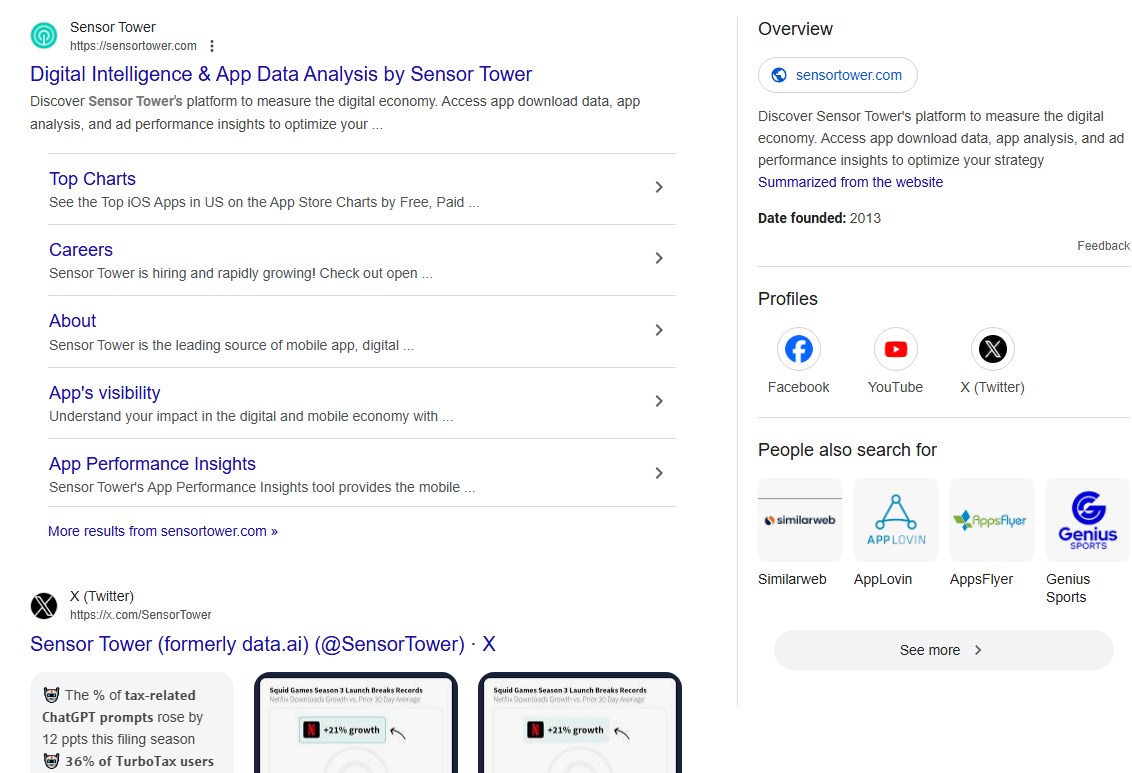Image resolution: width=1132 pixels, height=773 pixels.
Task: Click the AppsFlyer label
Action: (x=981, y=579)
